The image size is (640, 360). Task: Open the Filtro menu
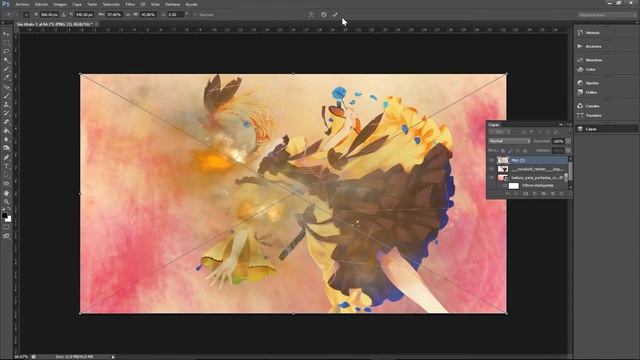(130, 4)
